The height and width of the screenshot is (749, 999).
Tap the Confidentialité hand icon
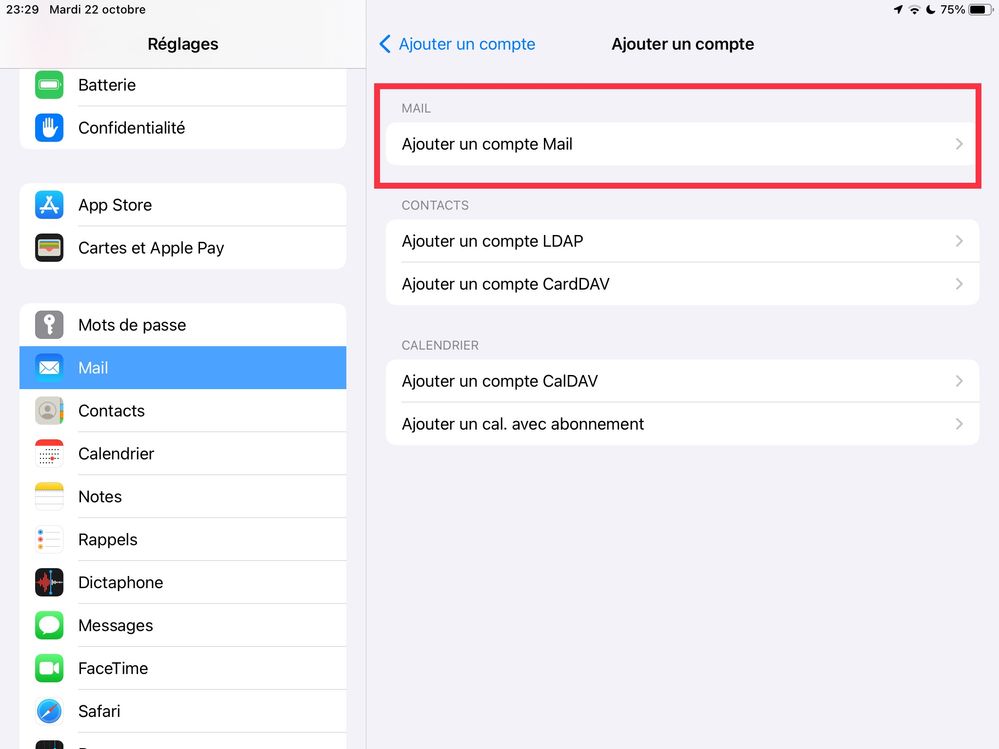49,128
